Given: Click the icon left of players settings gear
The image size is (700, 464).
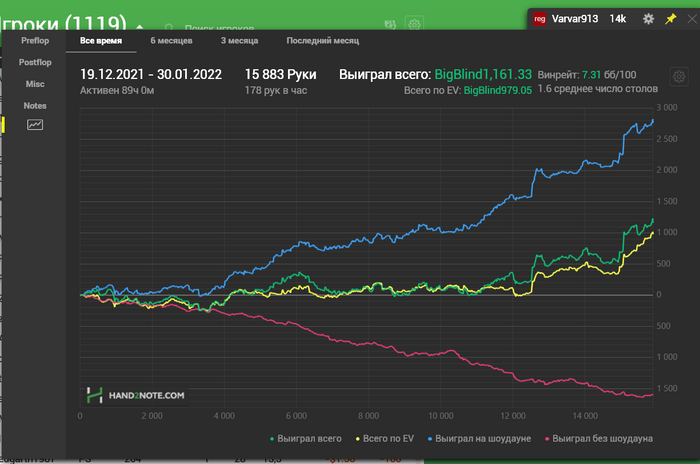Looking at the screenshot, I should coord(390,25).
